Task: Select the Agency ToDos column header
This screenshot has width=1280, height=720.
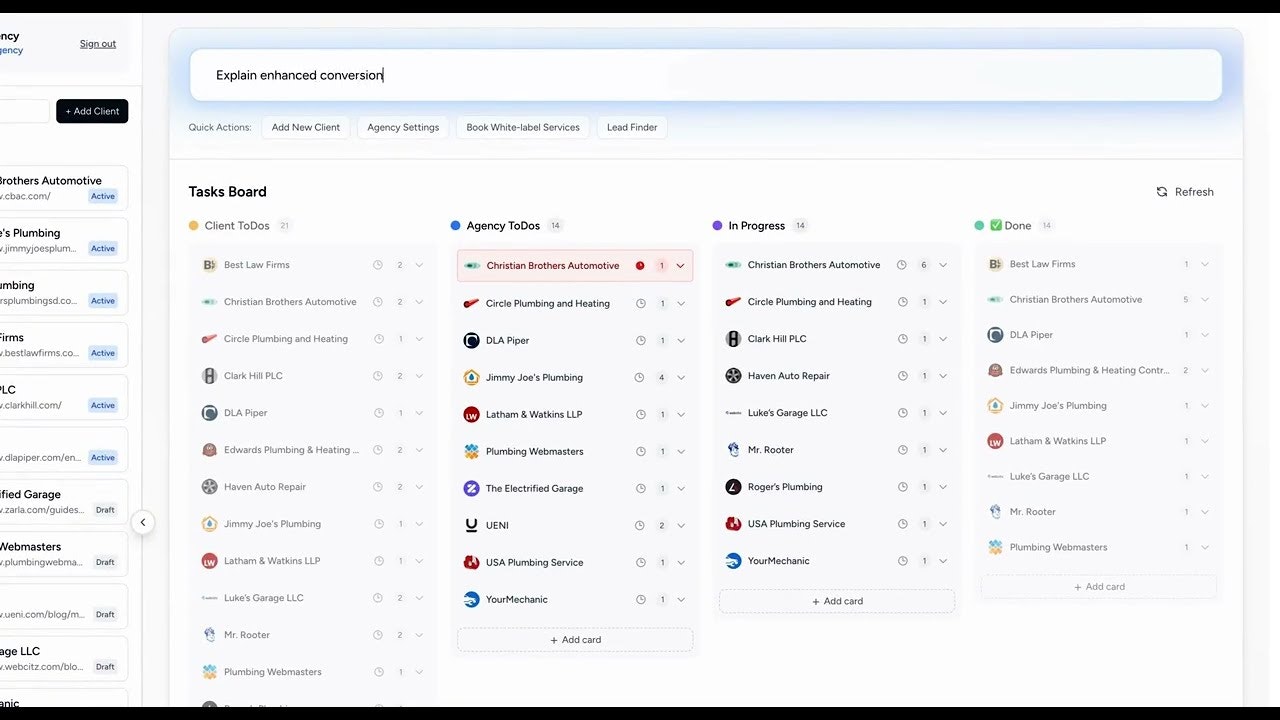Action: click(503, 226)
